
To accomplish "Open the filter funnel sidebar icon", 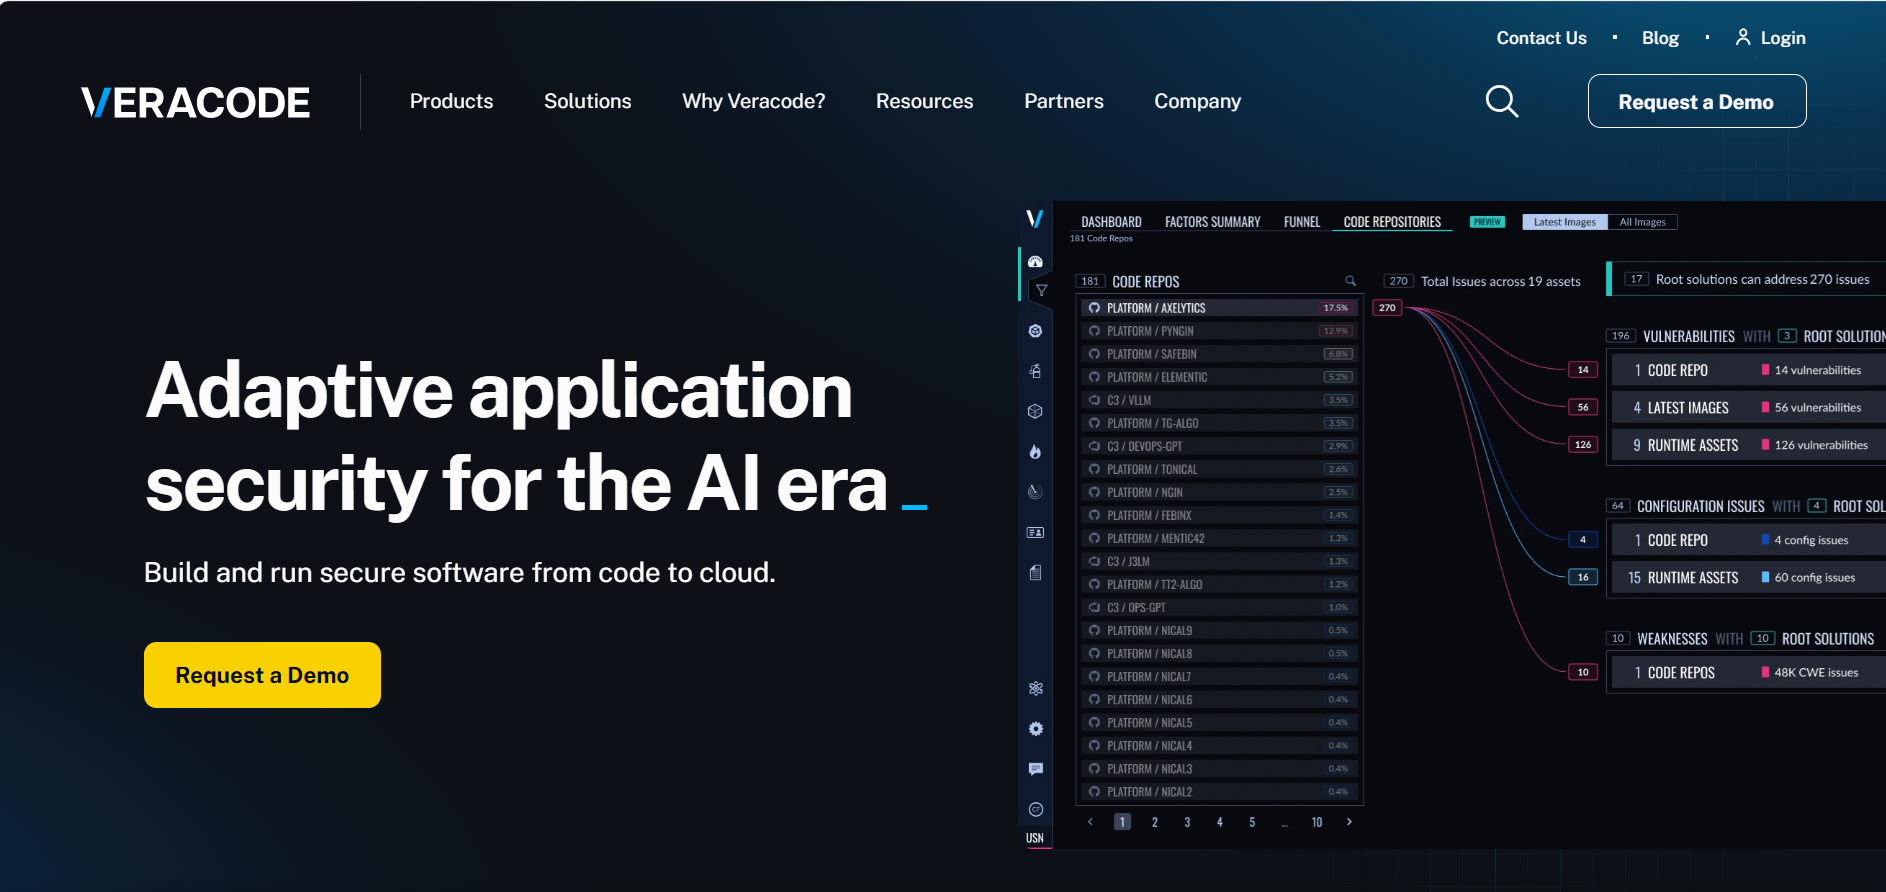I will pos(1041,290).
